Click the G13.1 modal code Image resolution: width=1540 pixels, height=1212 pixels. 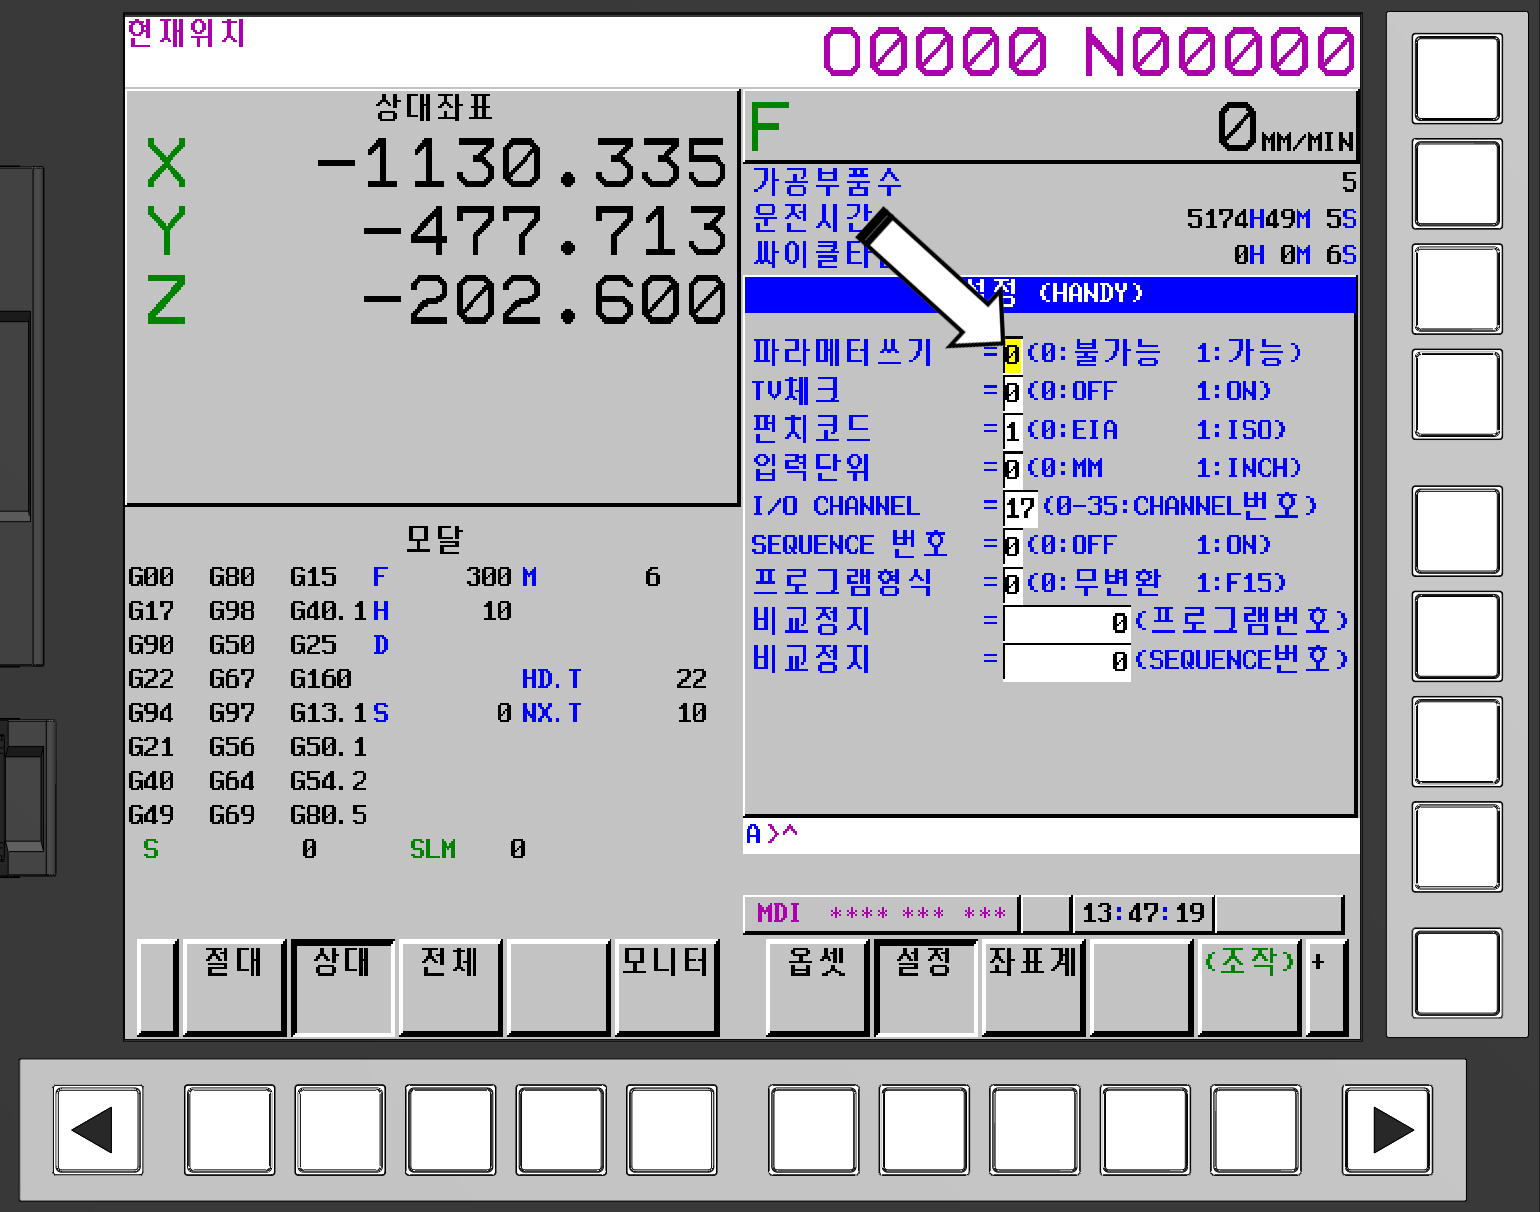(328, 713)
